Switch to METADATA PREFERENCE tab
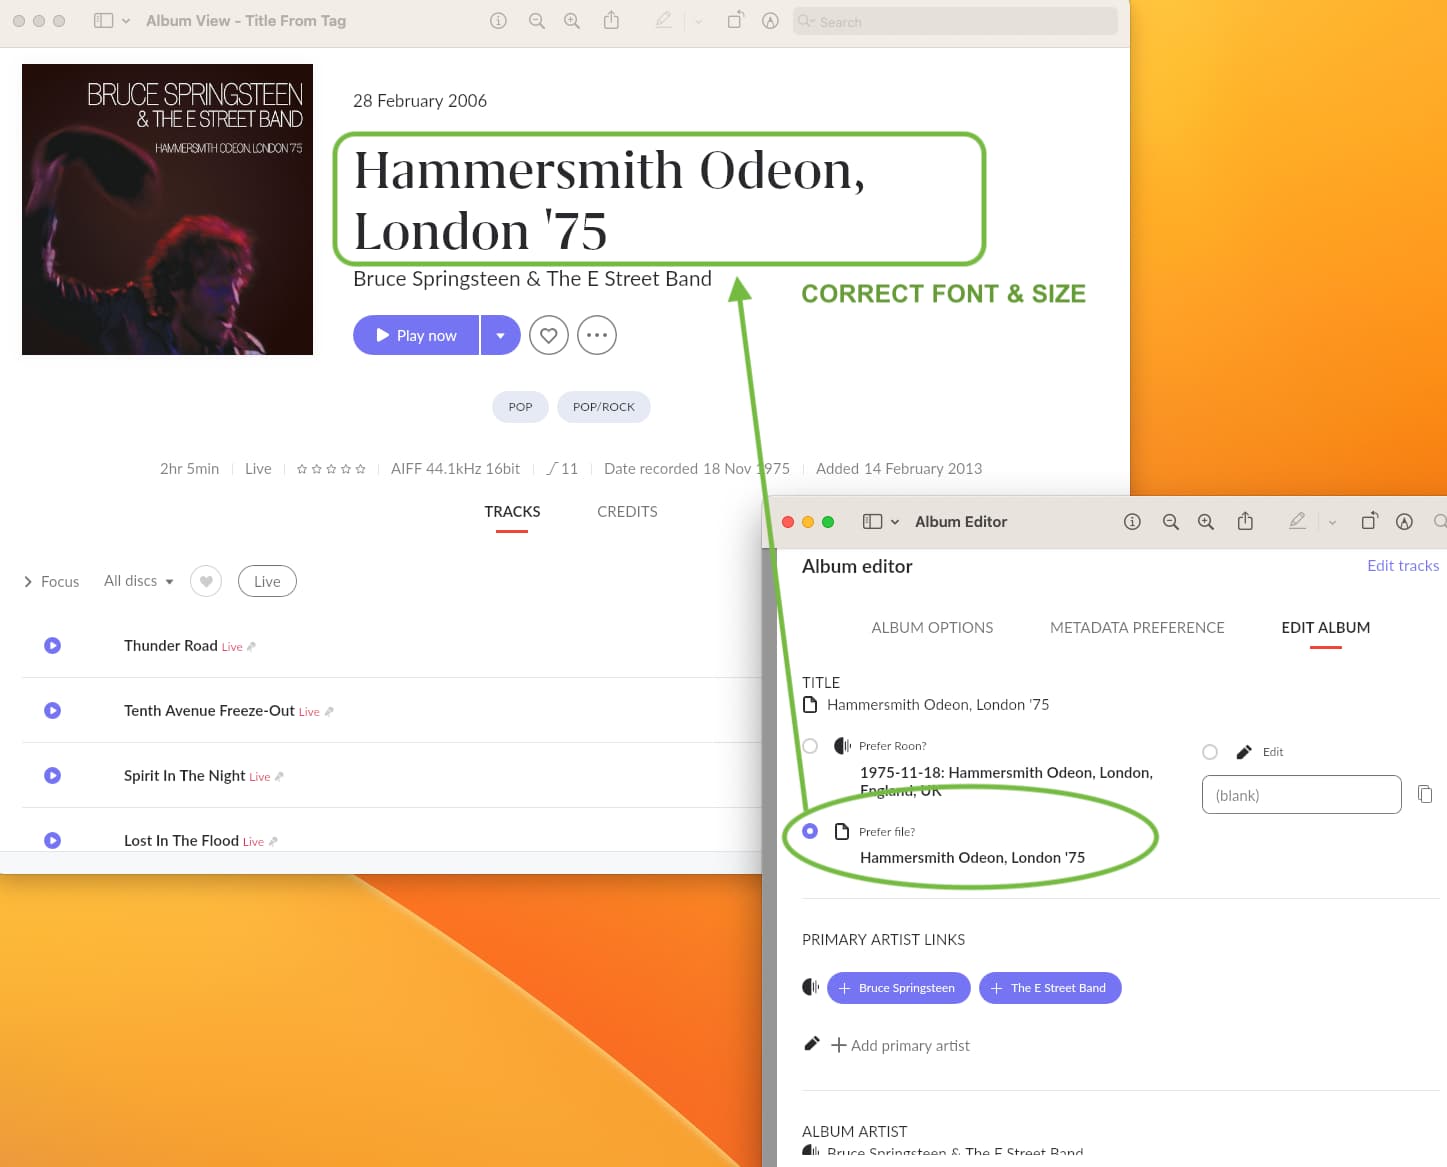Viewport: 1447px width, 1167px height. point(1137,628)
